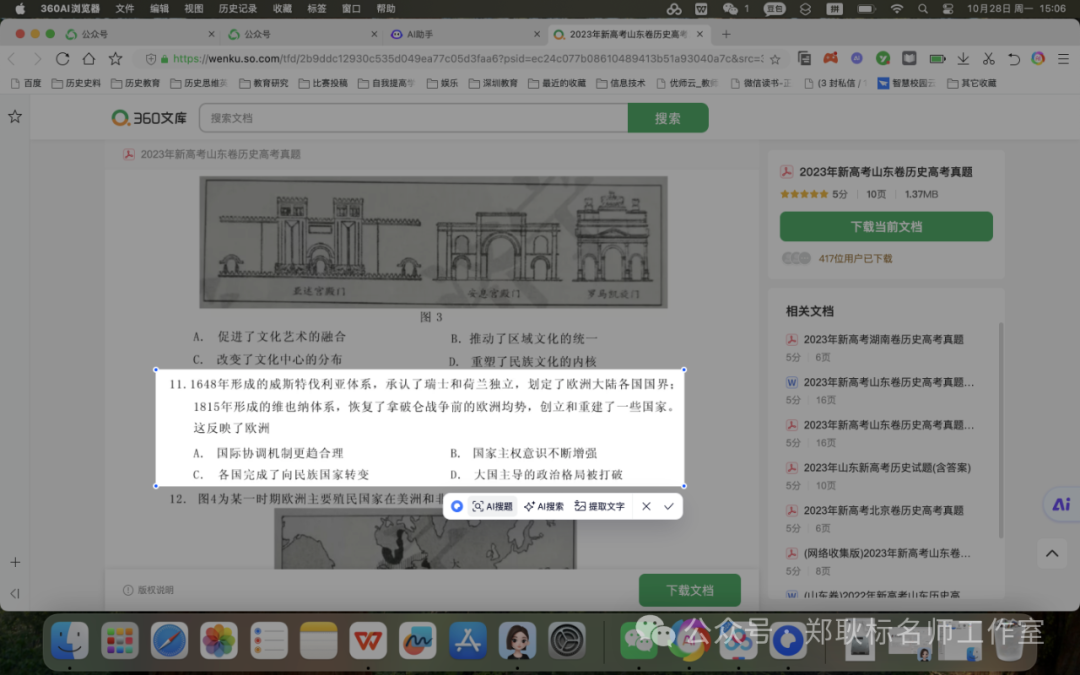The height and width of the screenshot is (675, 1080).
Task: Click the 下载当前文档 button
Action: point(886,227)
